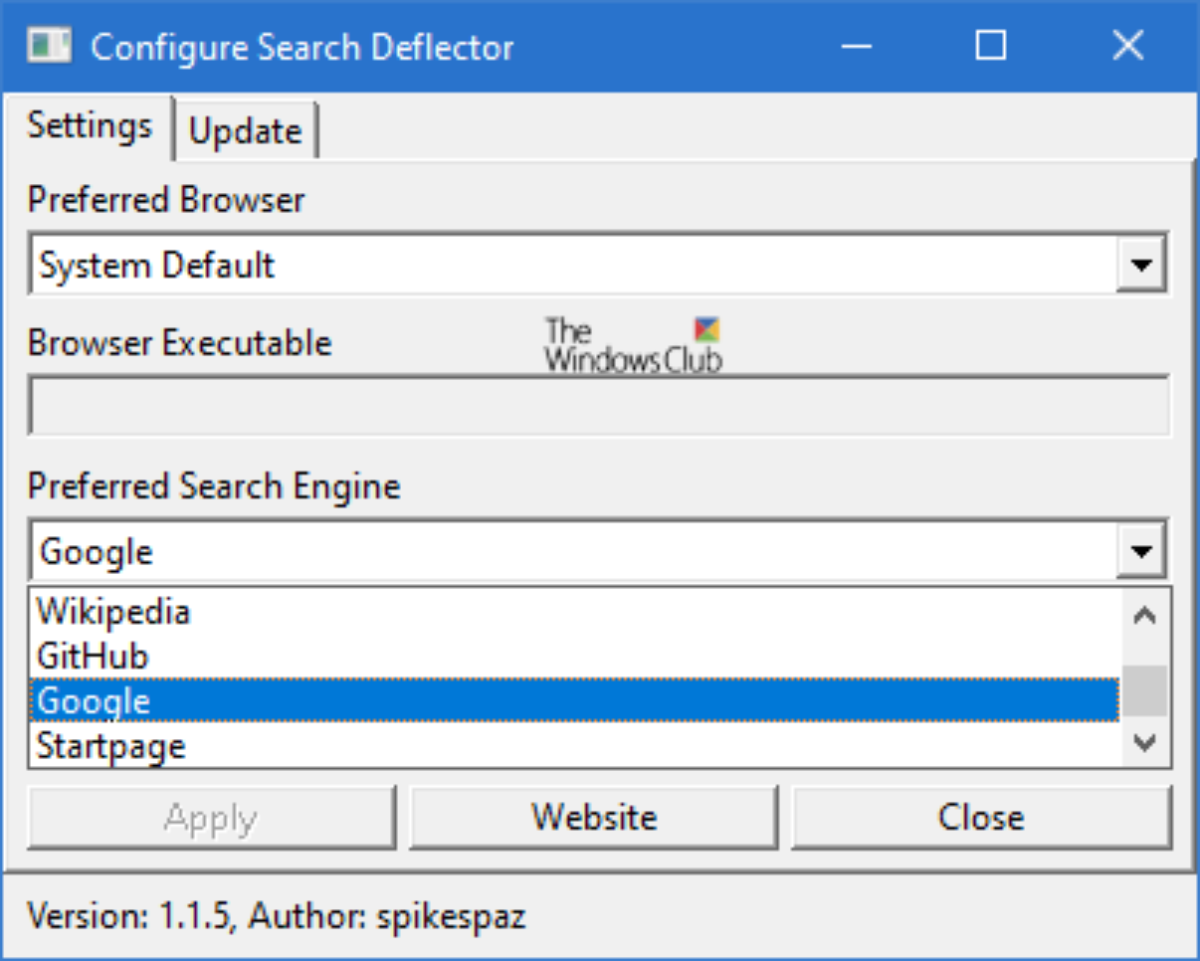
Task: Click the Website button
Action: 594,817
